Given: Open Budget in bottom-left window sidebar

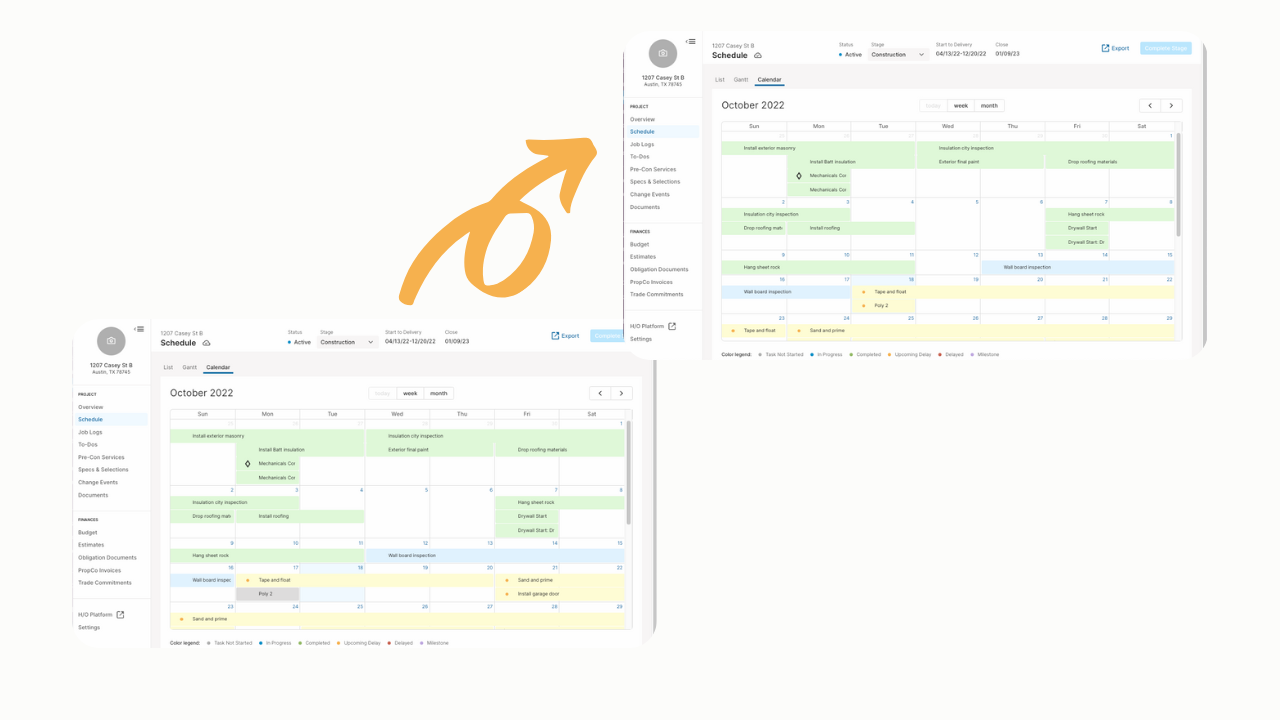Looking at the screenshot, I should click(x=88, y=532).
